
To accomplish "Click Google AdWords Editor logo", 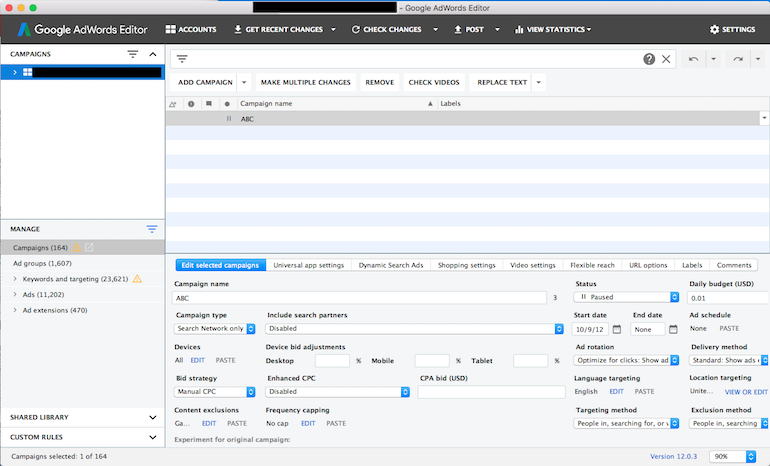I will tap(82, 29).
